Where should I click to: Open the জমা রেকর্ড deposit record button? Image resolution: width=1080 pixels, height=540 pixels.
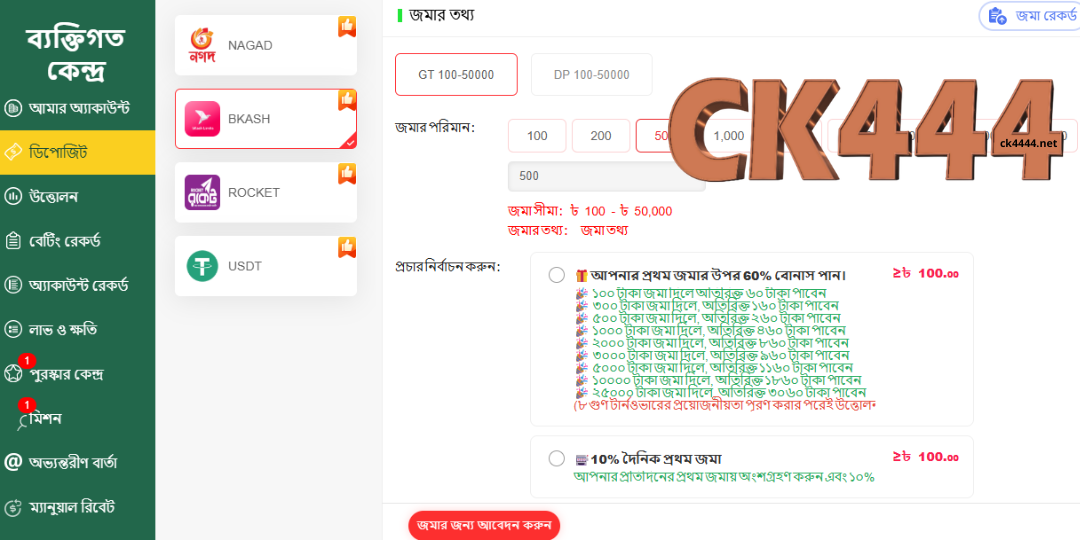1029,16
